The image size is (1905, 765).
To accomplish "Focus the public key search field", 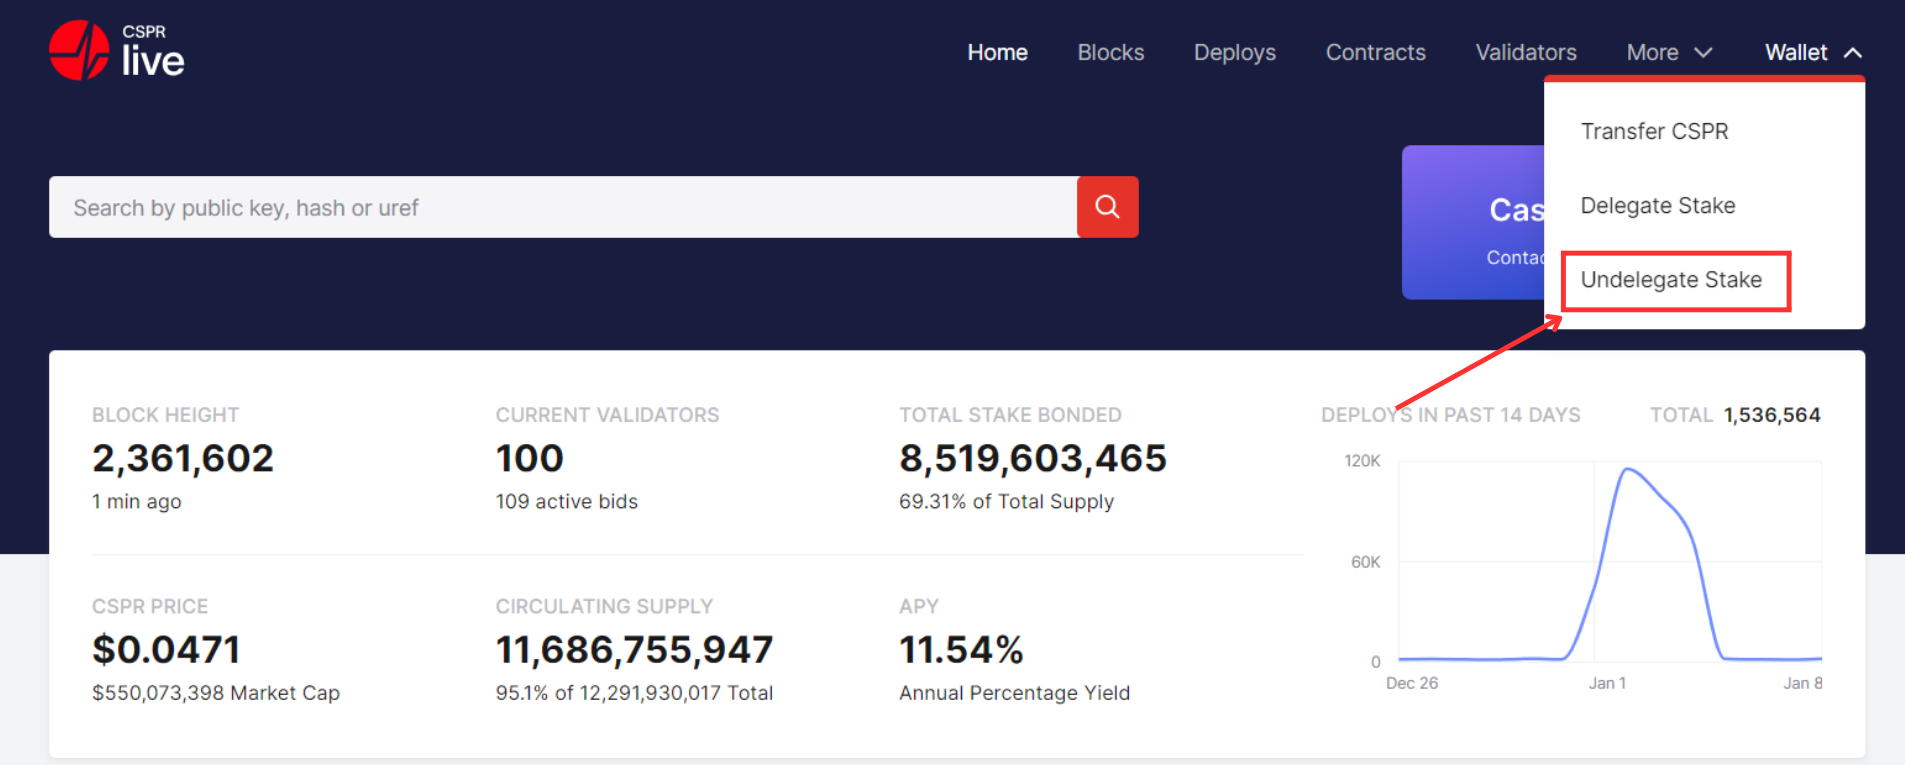I will (x=562, y=207).
